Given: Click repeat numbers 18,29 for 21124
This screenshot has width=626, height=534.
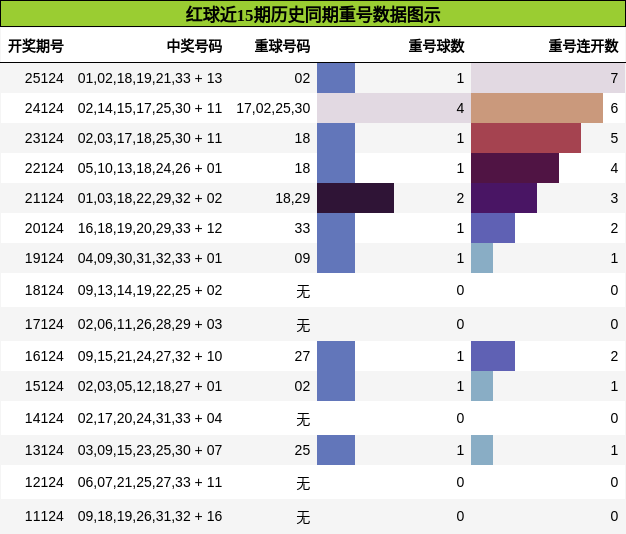Looking at the screenshot, I should coord(293,198).
